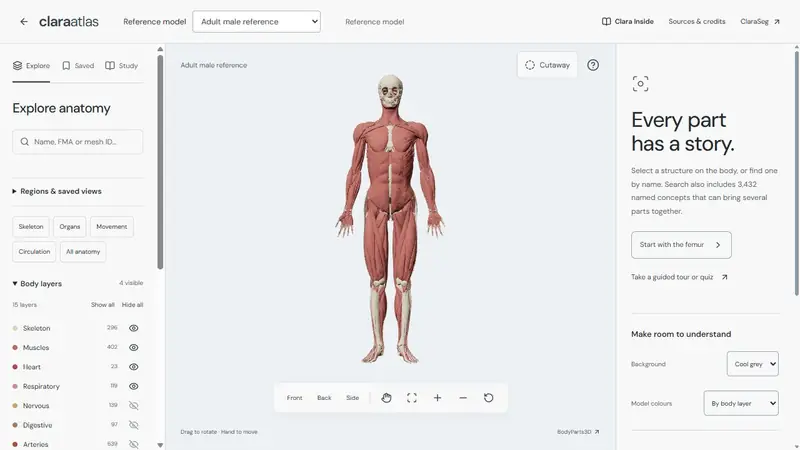This screenshot has width=800, height=450.
Task: Select the Front view
Action: point(294,397)
